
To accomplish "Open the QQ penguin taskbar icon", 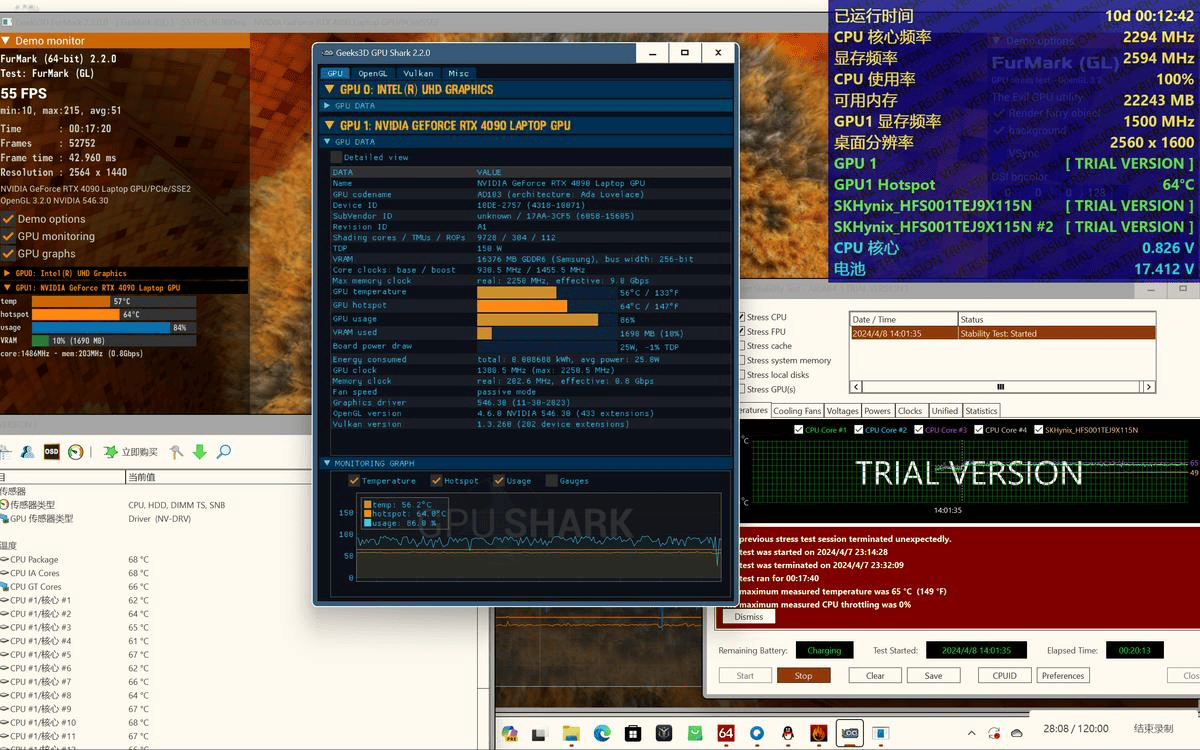I will (x=788, y=733).
